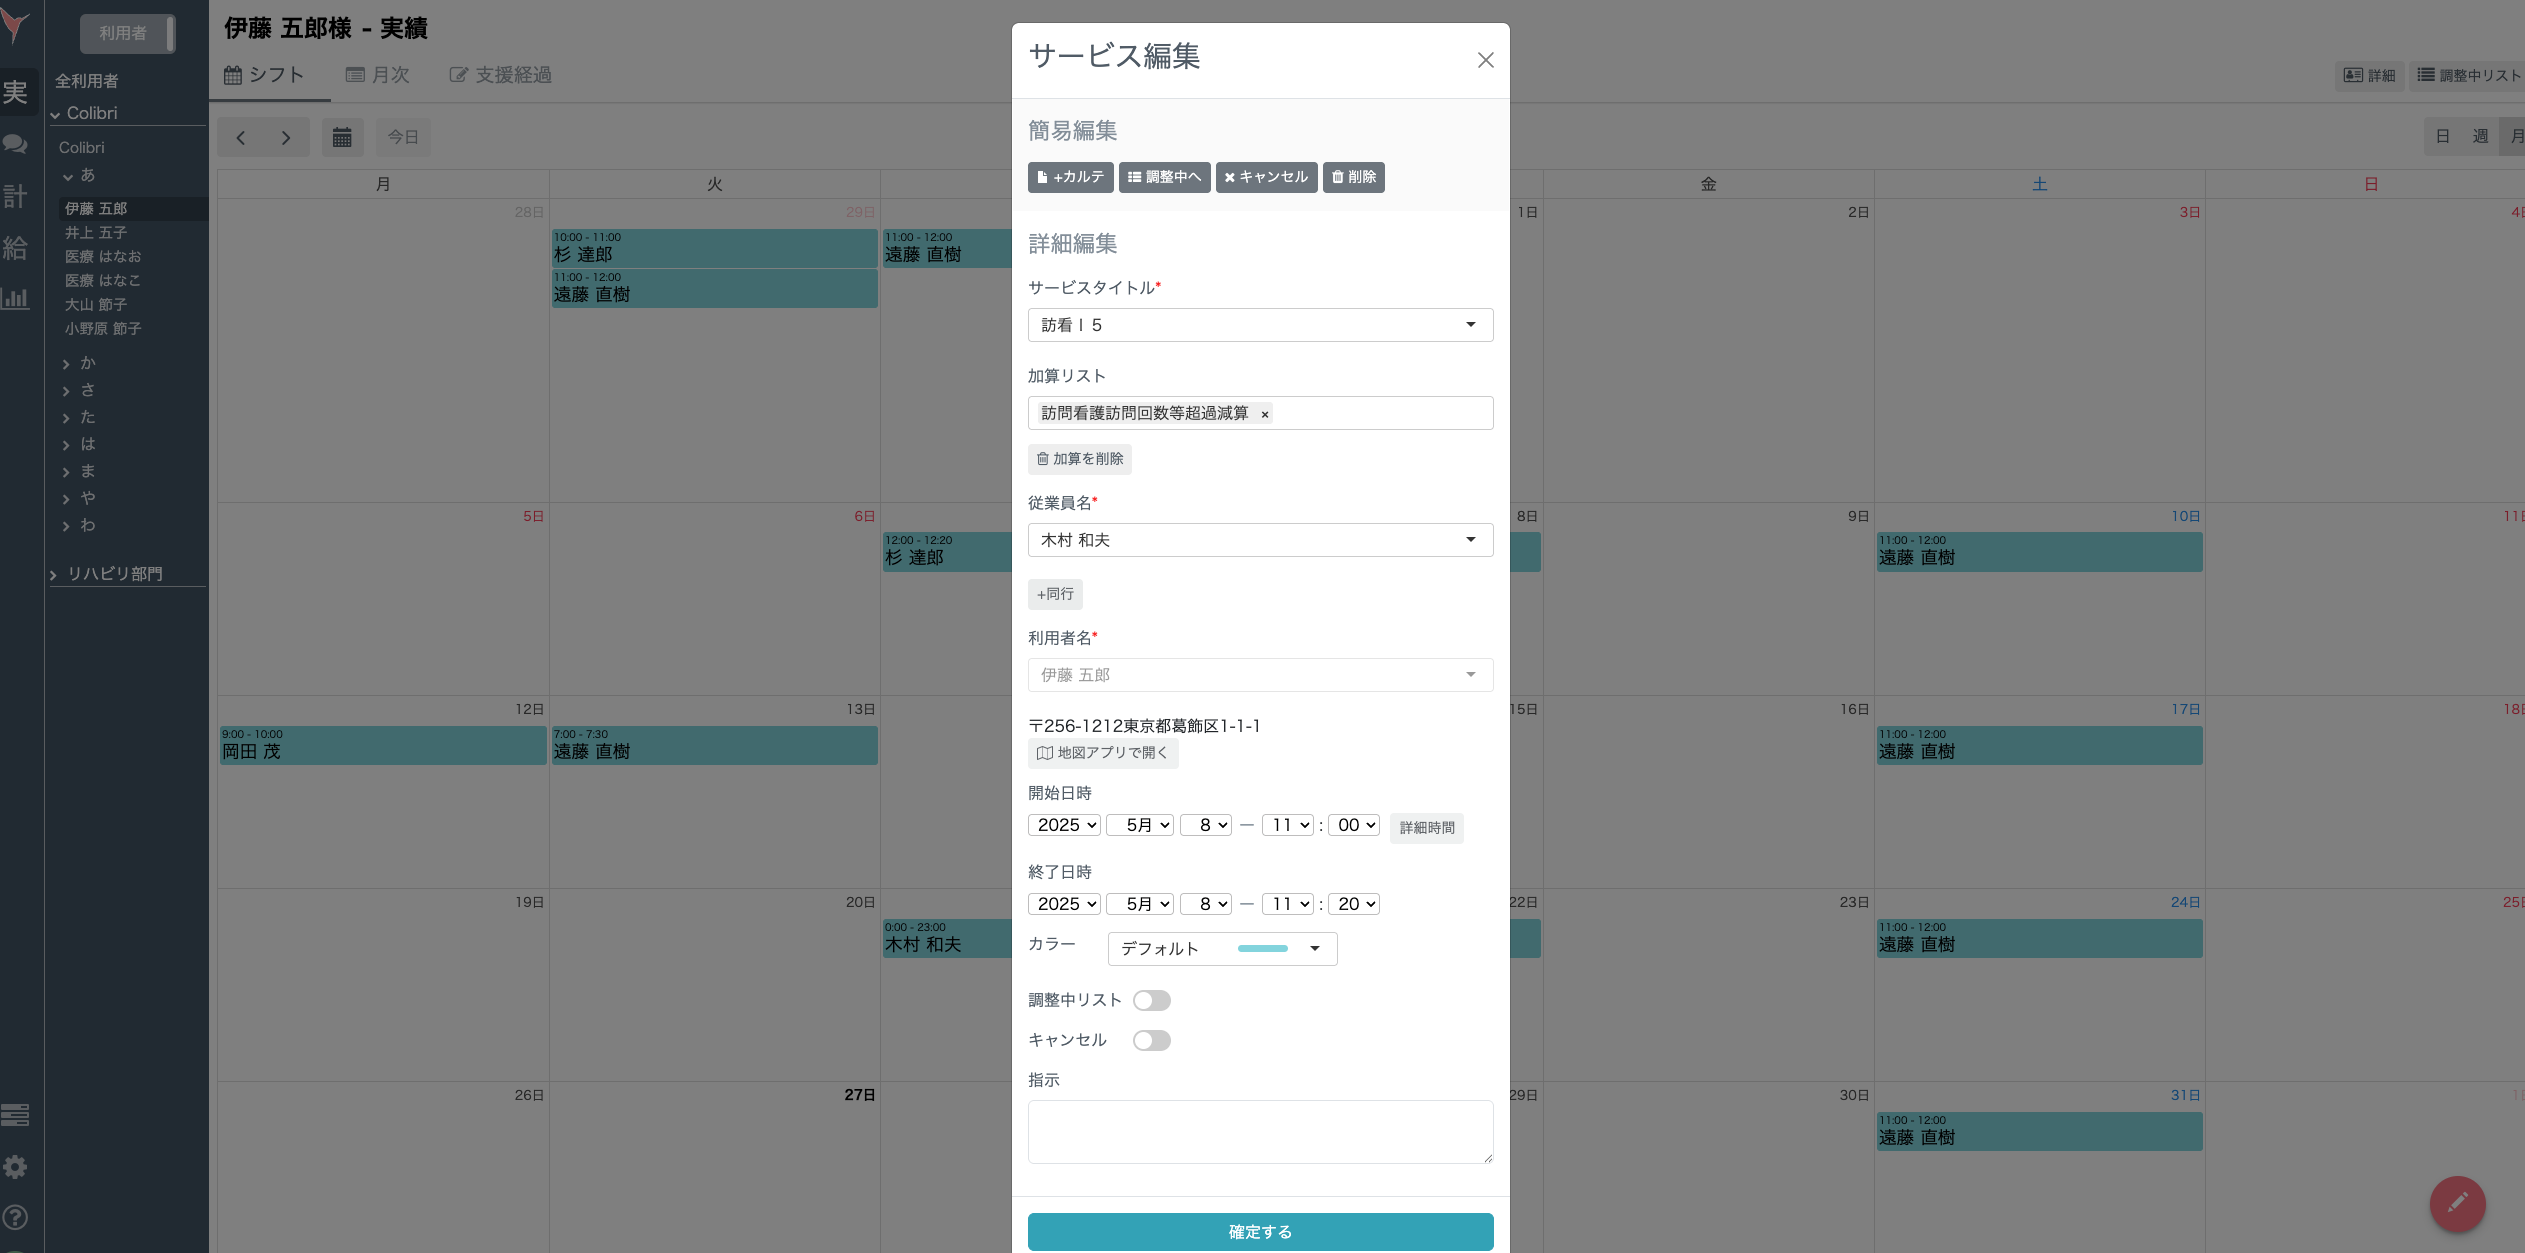
Task: Open the カラー default color selector
Action: (1221, 948)
